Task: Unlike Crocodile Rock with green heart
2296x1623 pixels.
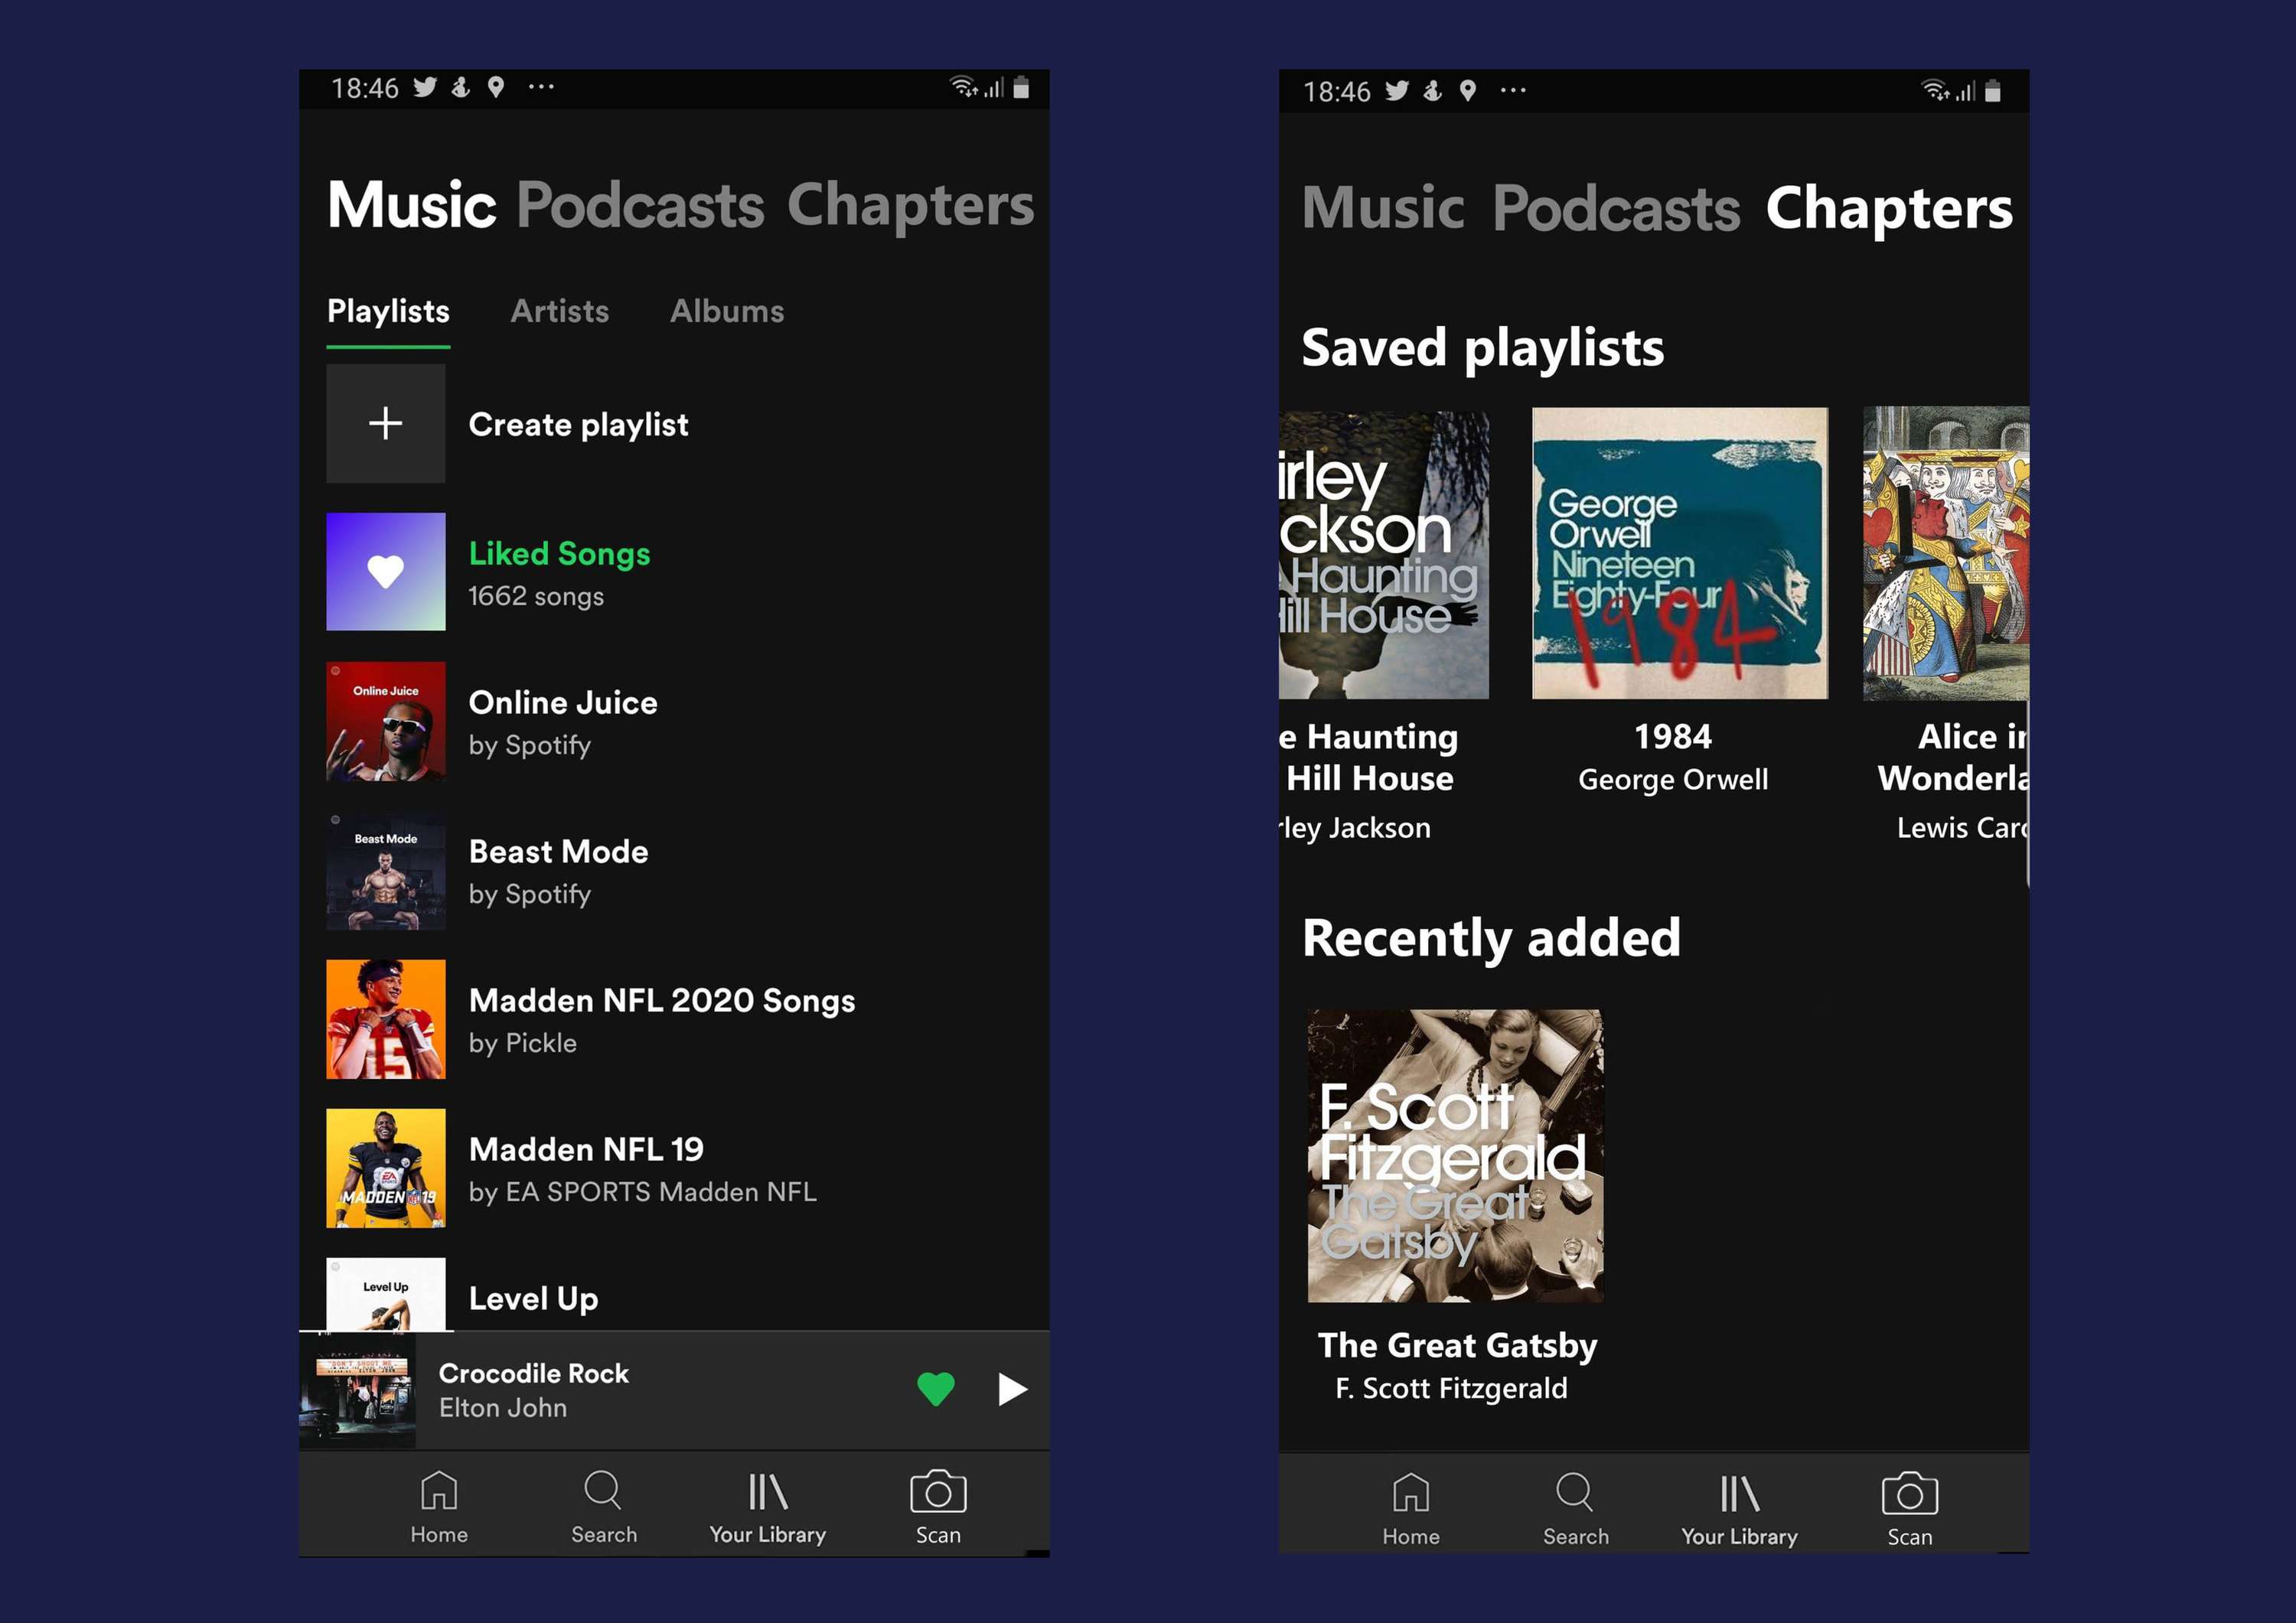Action: pyautogui.click(x=936, y=1389)
